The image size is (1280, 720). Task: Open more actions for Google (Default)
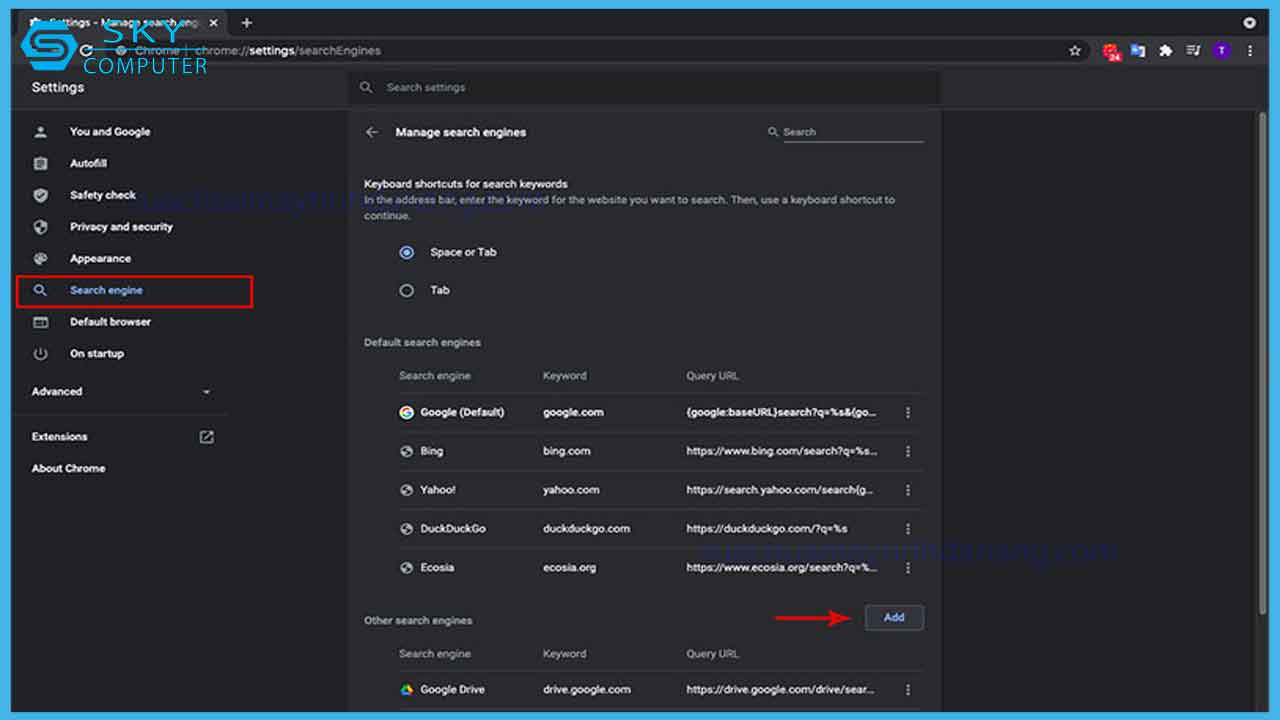tap(908, 412)
